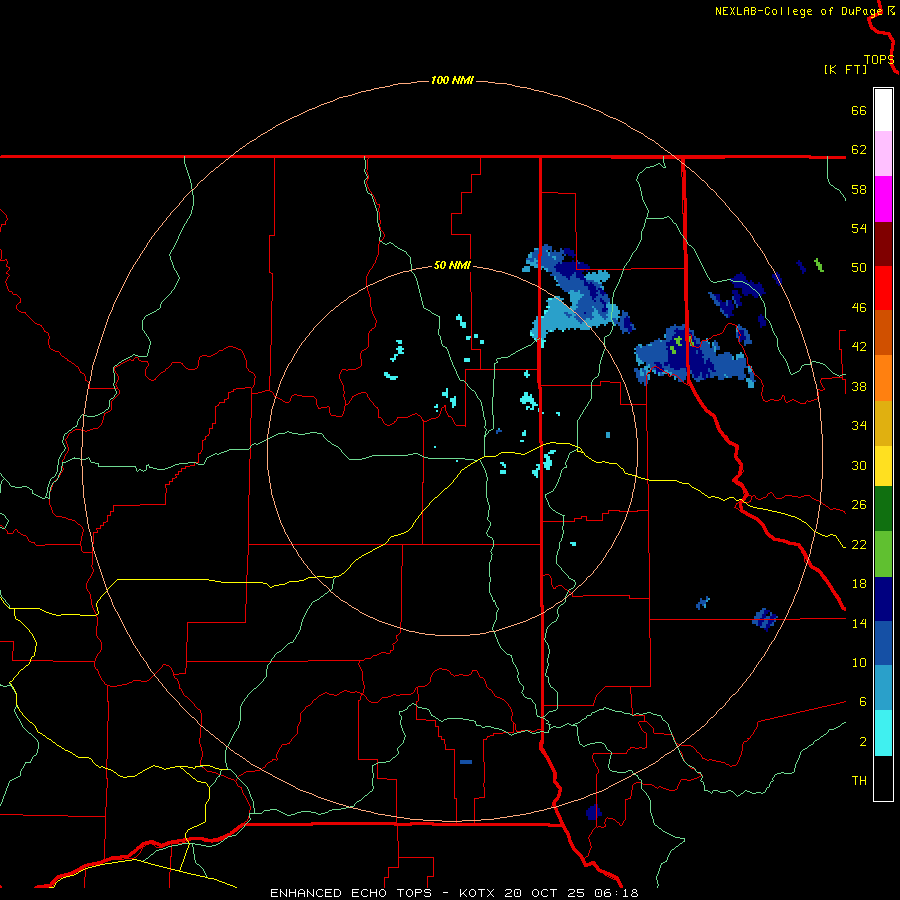
Task: Select the bright red legend segment
Action: (883, 288)
